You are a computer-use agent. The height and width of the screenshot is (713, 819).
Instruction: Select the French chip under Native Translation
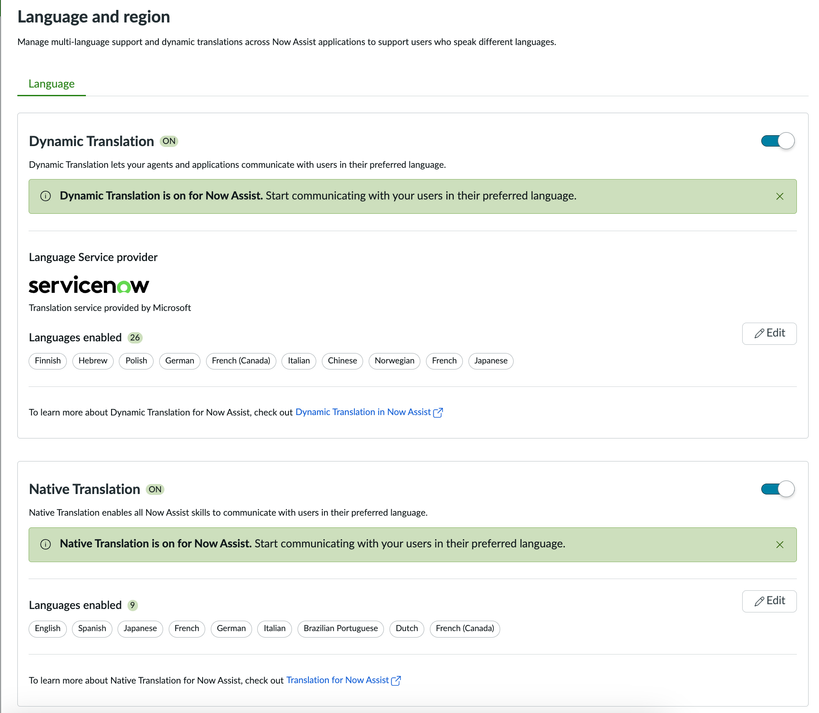[187, 628]
